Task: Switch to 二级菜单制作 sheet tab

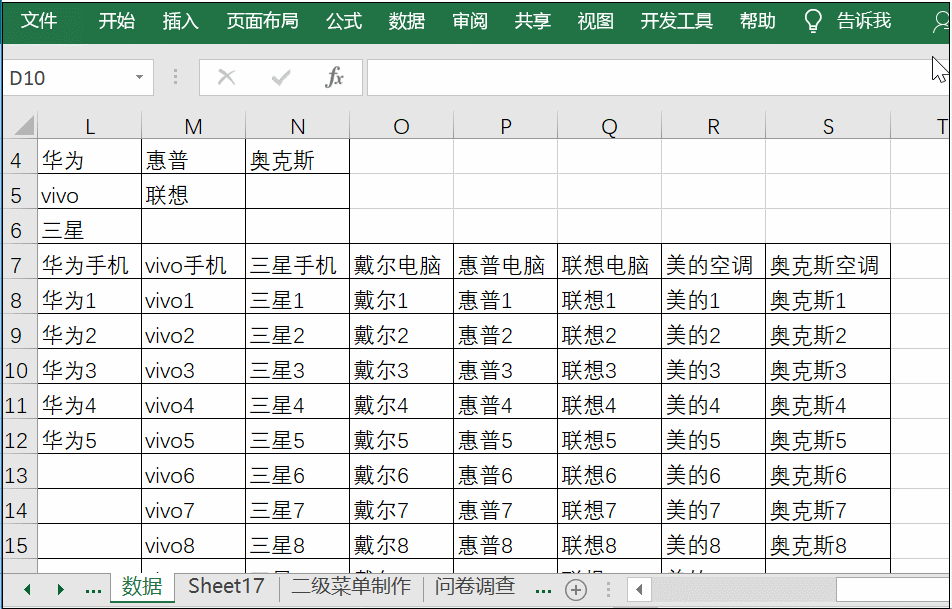Action: pos(351,587)
